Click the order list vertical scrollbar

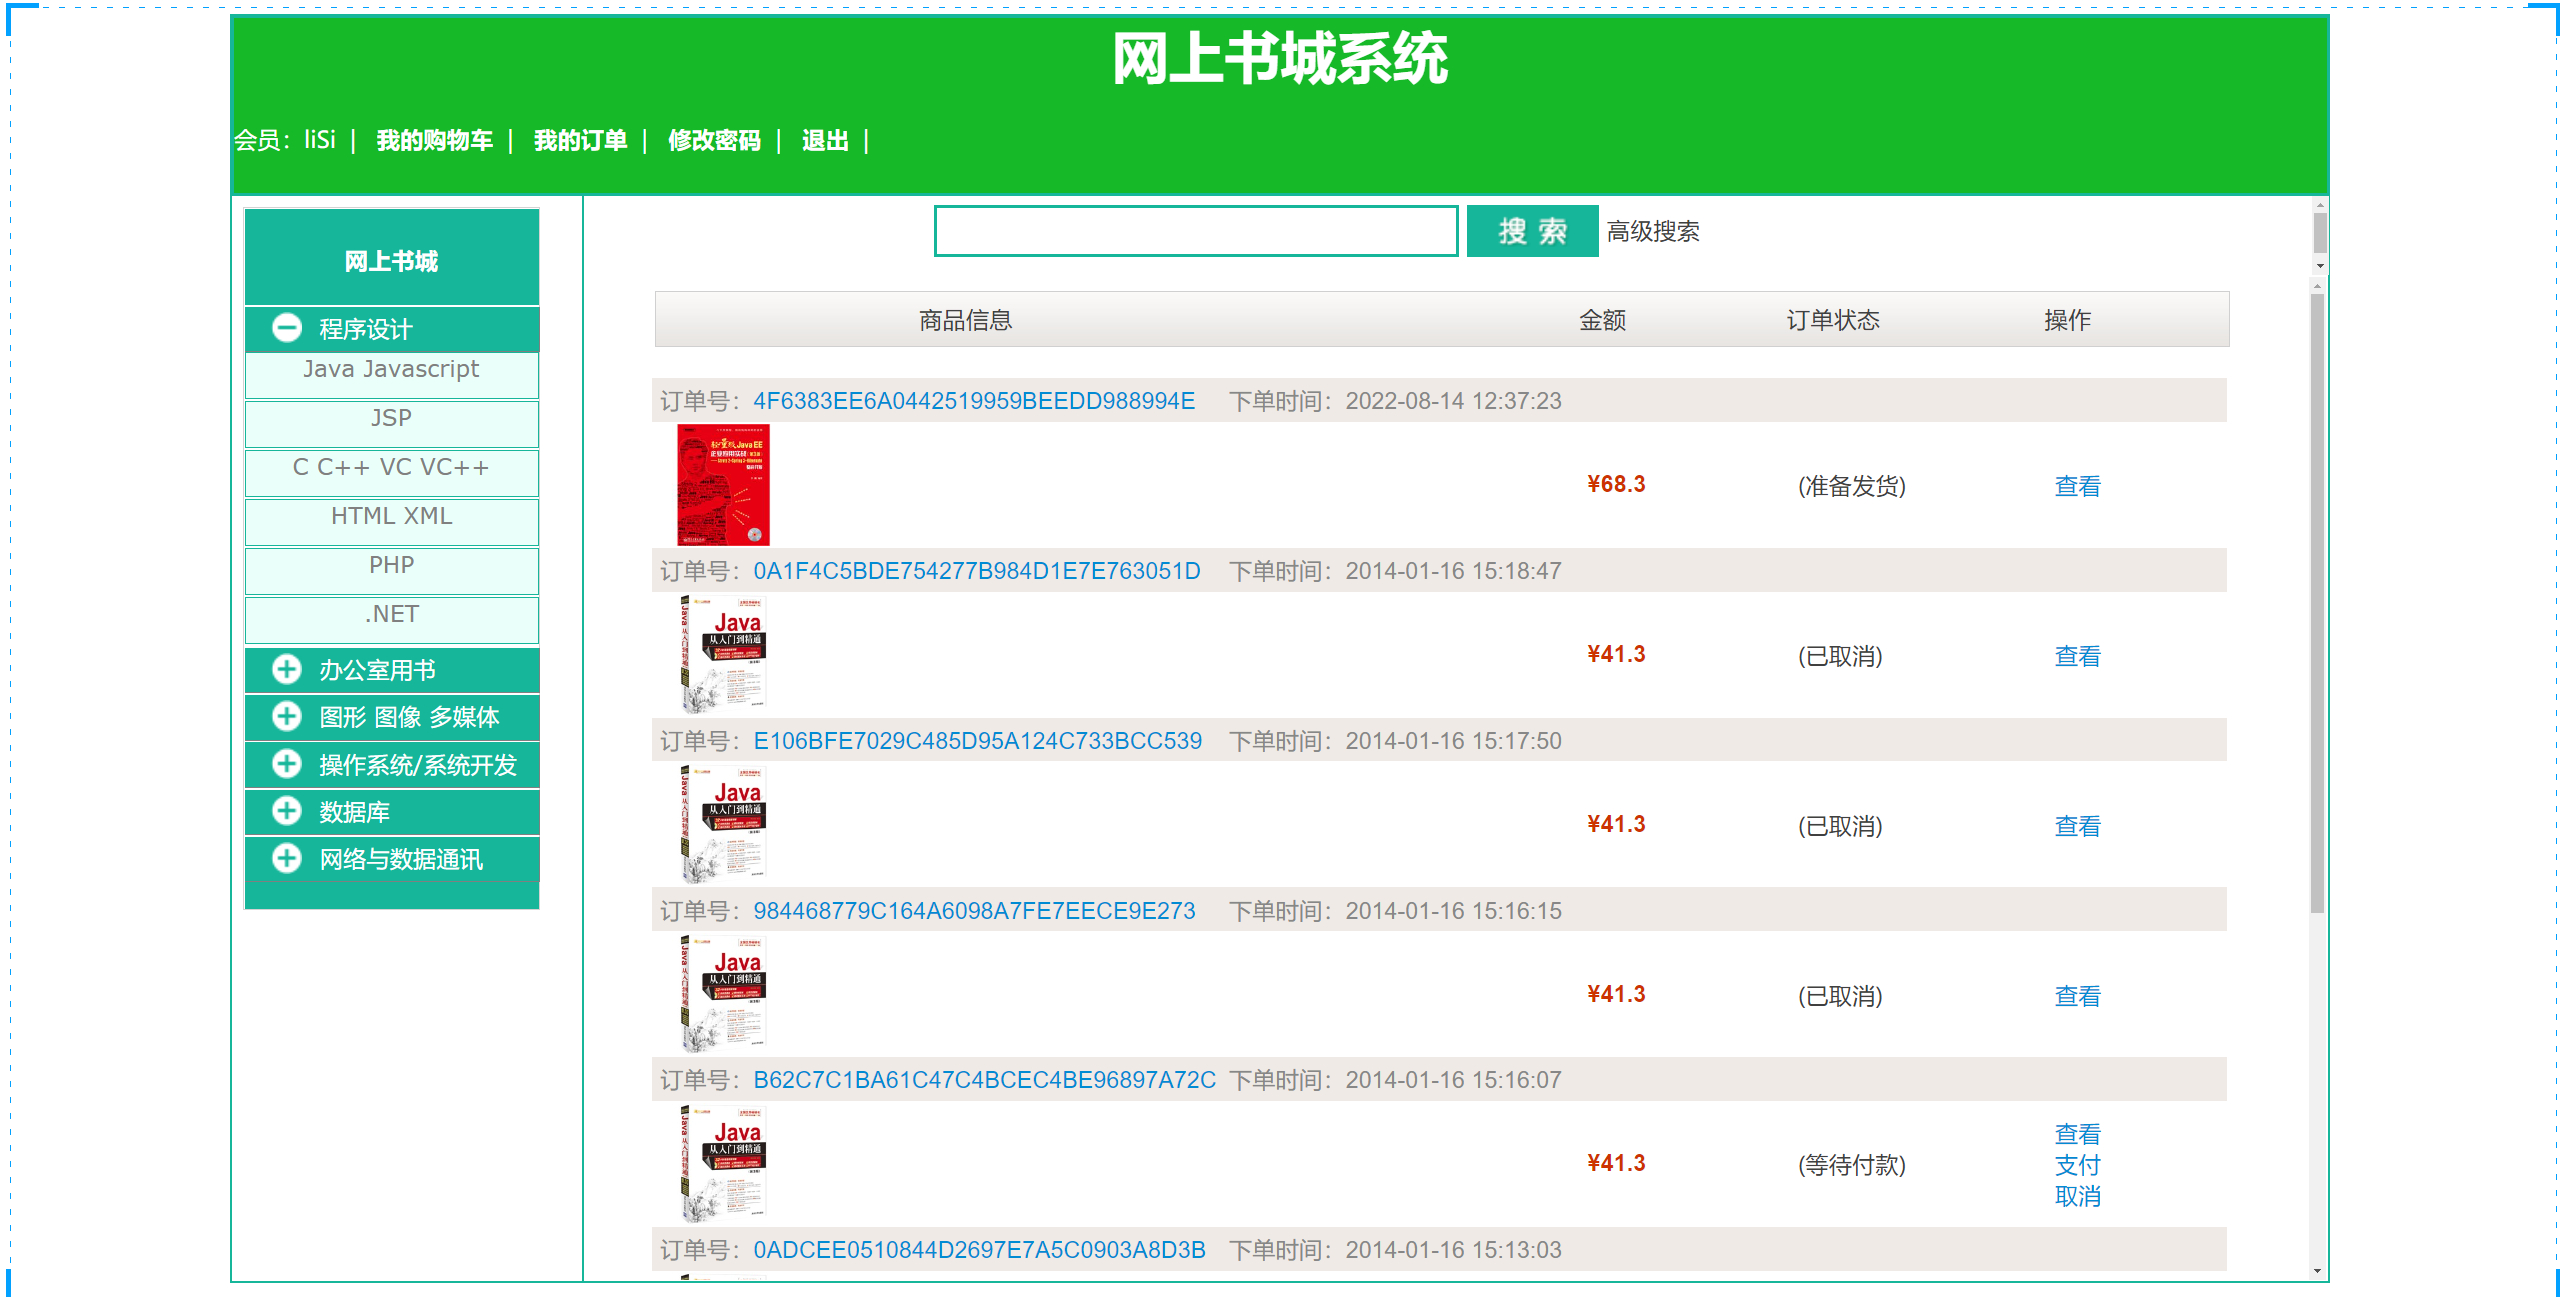point(2317,603)
